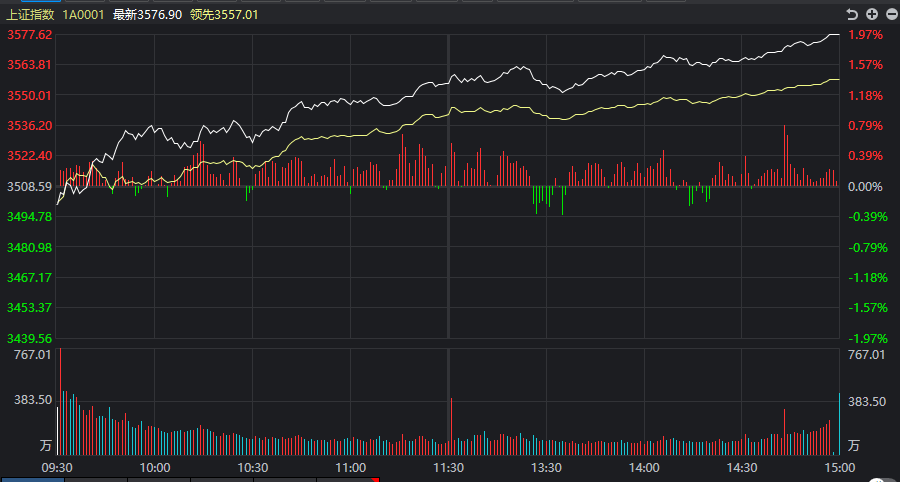
Task: Click the 15:00 closing time marker
Action: click(839, 467)
